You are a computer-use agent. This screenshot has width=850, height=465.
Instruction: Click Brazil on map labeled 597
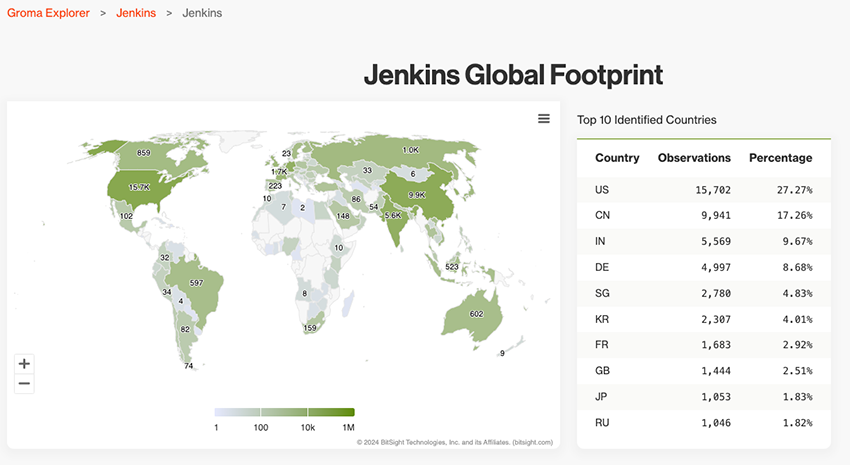coord(196,283)
